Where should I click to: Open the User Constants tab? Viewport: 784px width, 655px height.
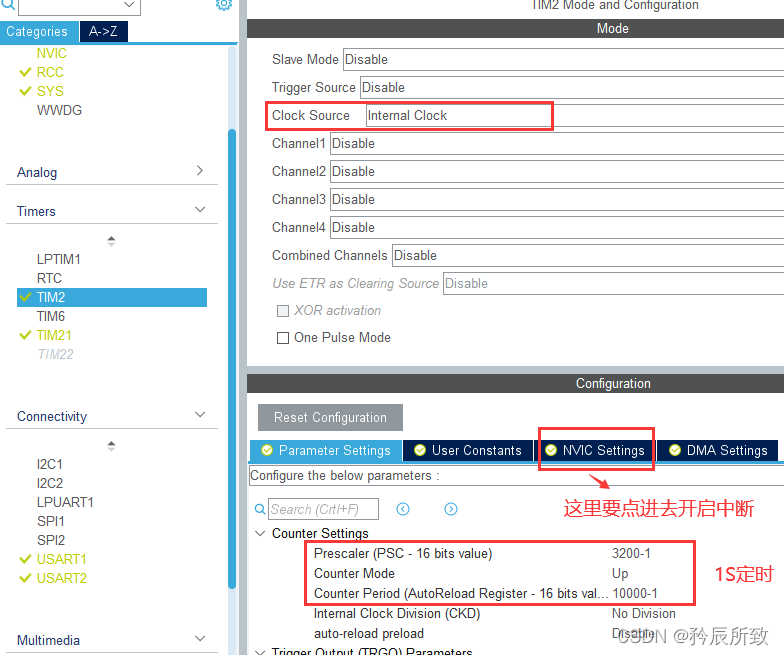468,450
